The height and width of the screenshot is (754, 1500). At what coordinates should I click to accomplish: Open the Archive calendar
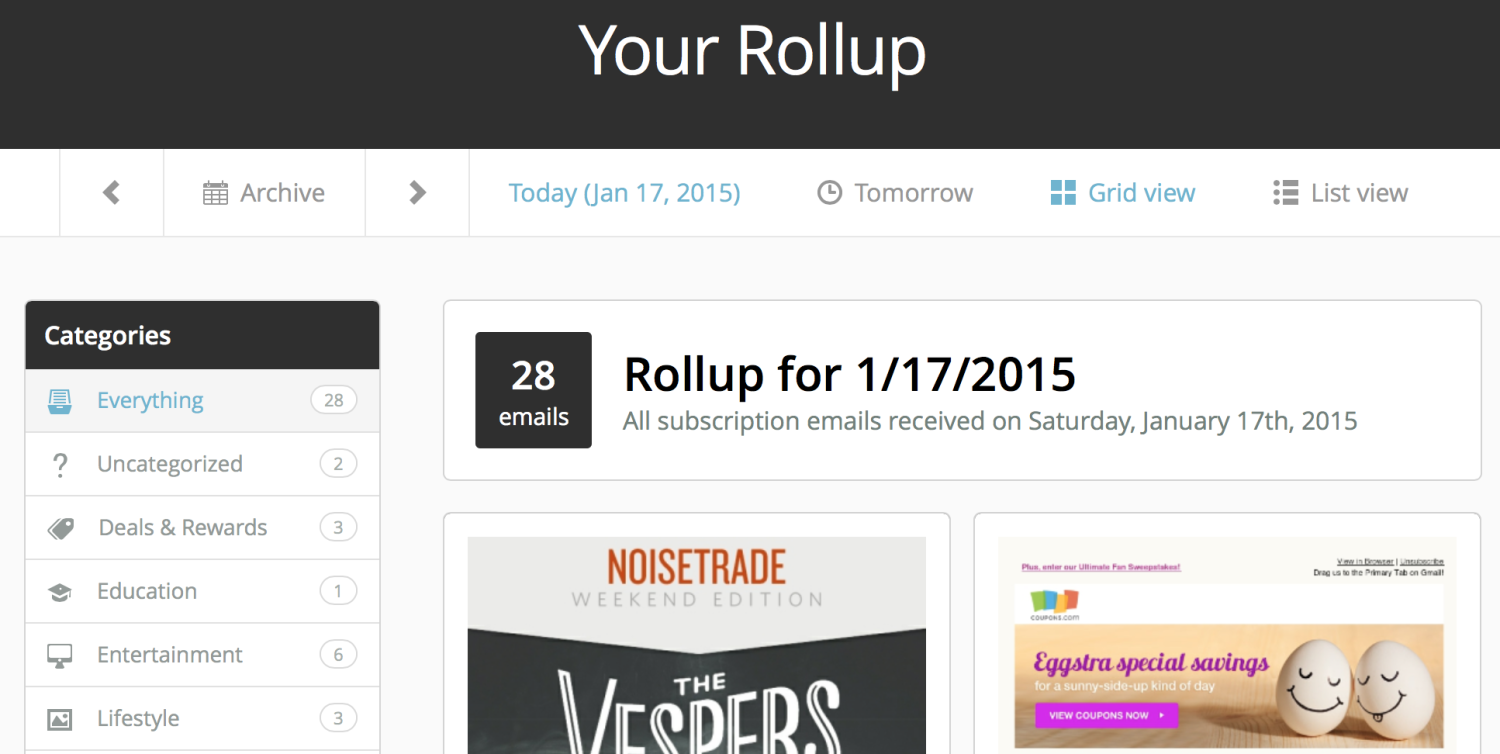pyautogui.click(x=264, y=193)
